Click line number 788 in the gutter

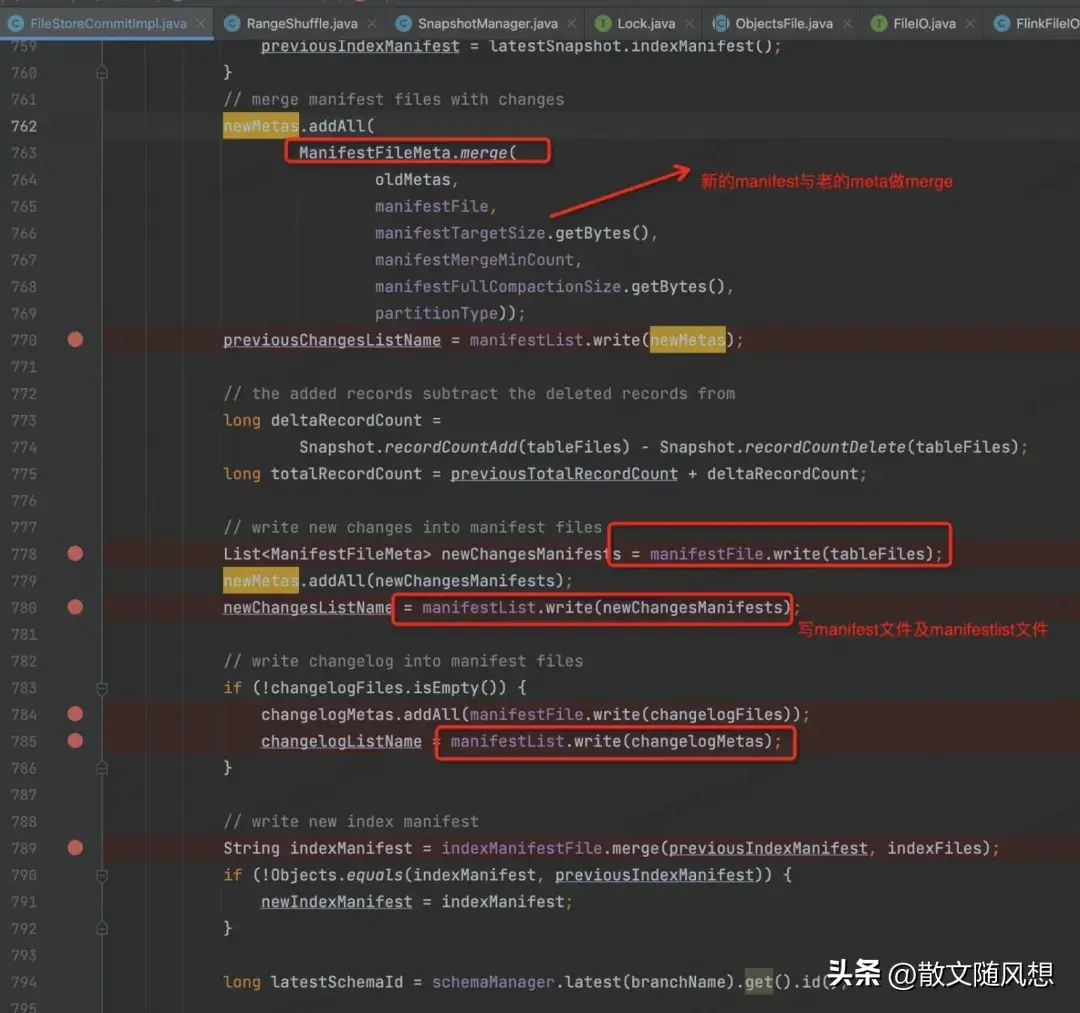tap(24, 822)
